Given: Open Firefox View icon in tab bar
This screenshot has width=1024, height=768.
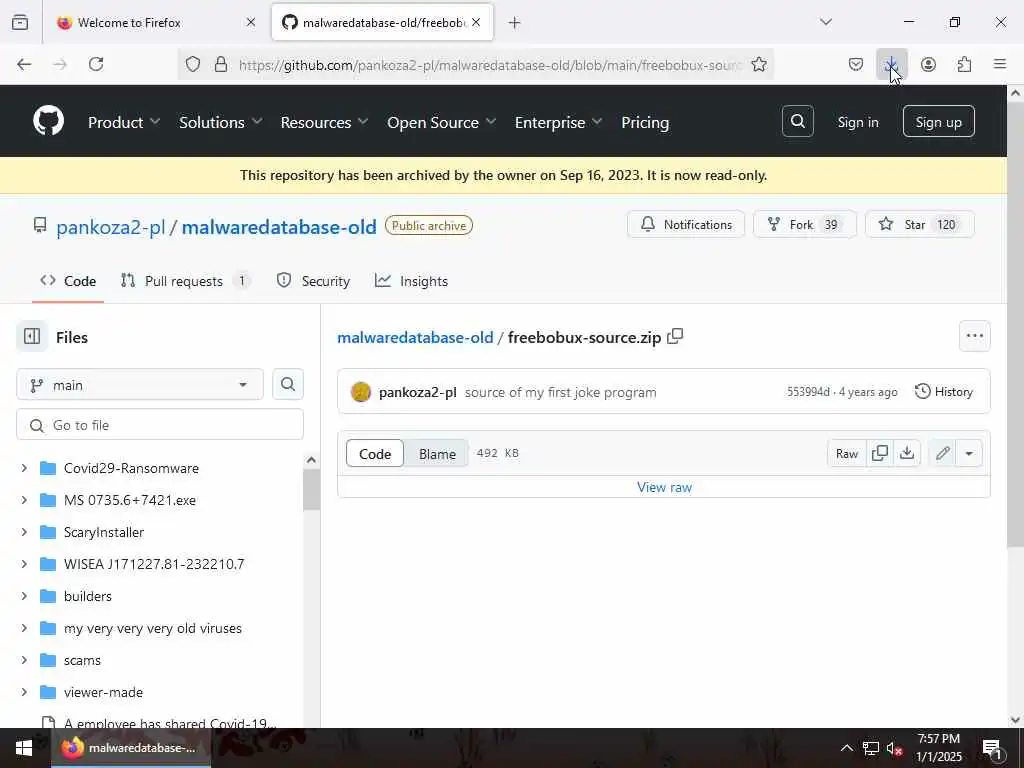Looking at the screenshot, I should (20, 22).
